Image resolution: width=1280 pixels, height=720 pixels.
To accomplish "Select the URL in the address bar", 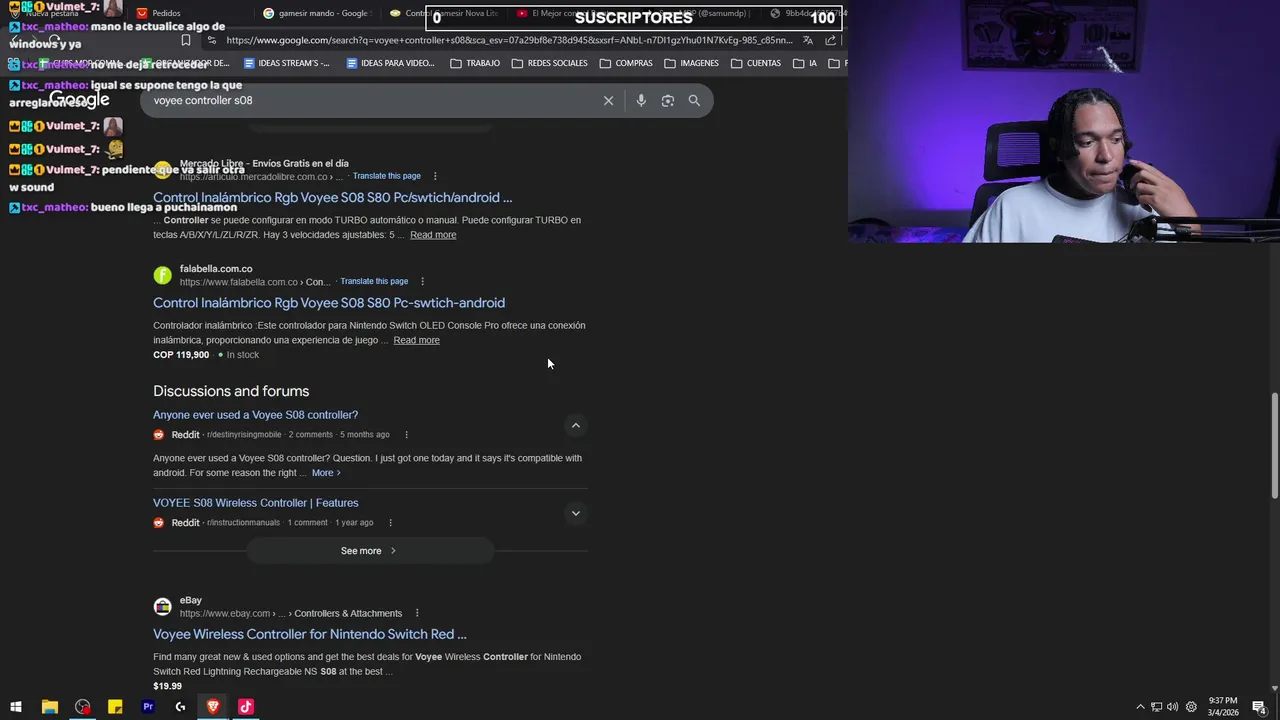I will tap(509, 40).
